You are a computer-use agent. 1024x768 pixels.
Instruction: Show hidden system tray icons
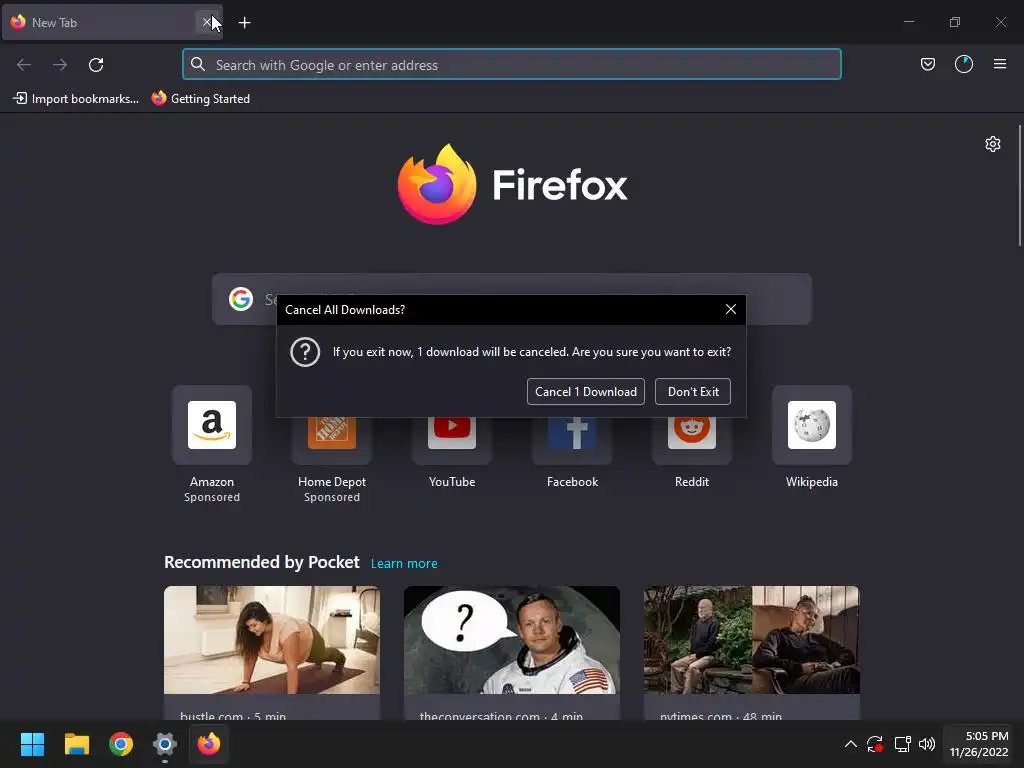pyautogui.click(x=850, y=744)
